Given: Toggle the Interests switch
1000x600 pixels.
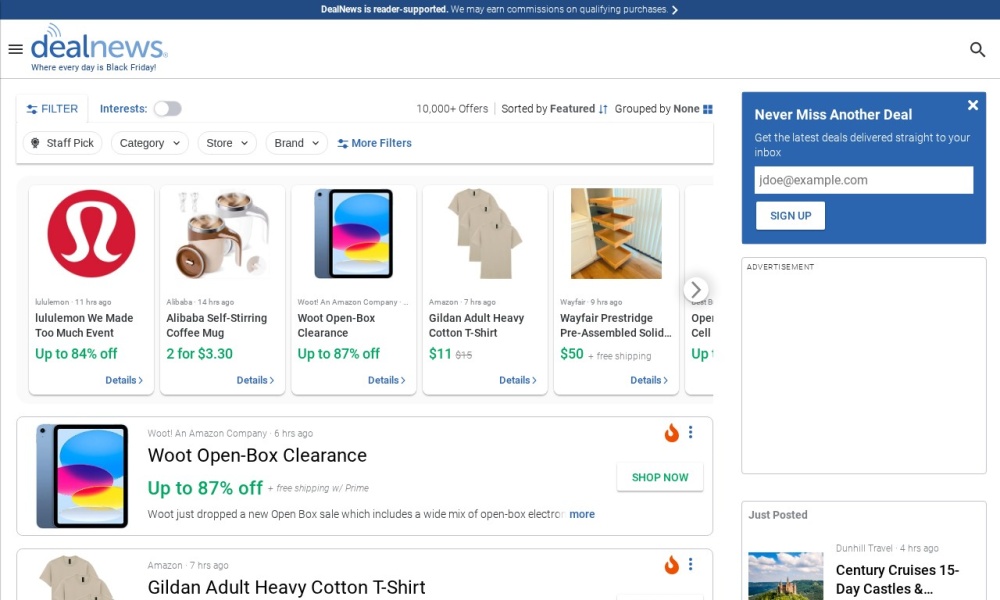Looking at the screenshot, I should click(168, 109).
